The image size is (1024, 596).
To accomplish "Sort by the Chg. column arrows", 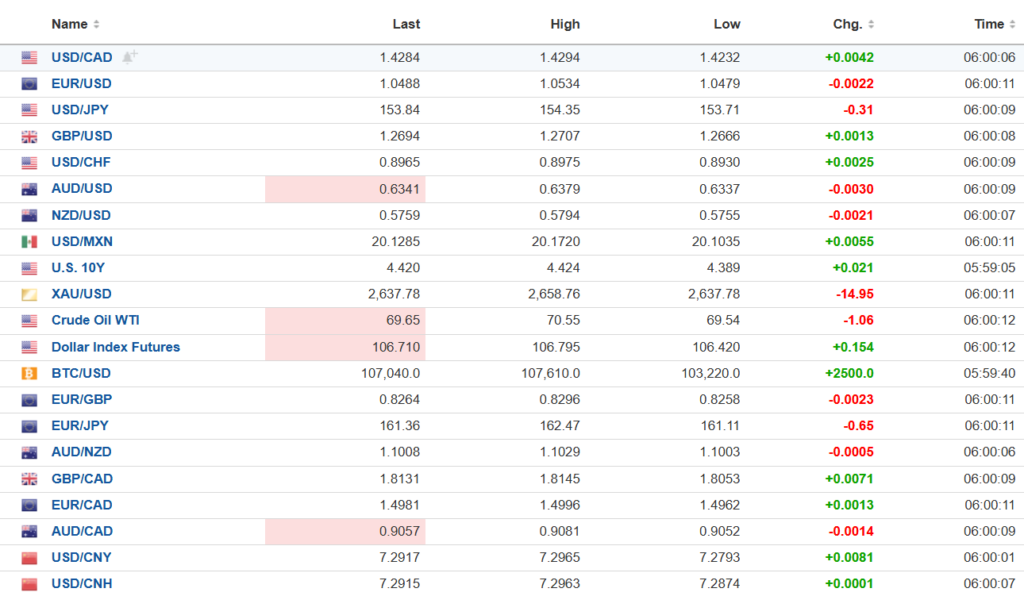I will pos(871,24).
